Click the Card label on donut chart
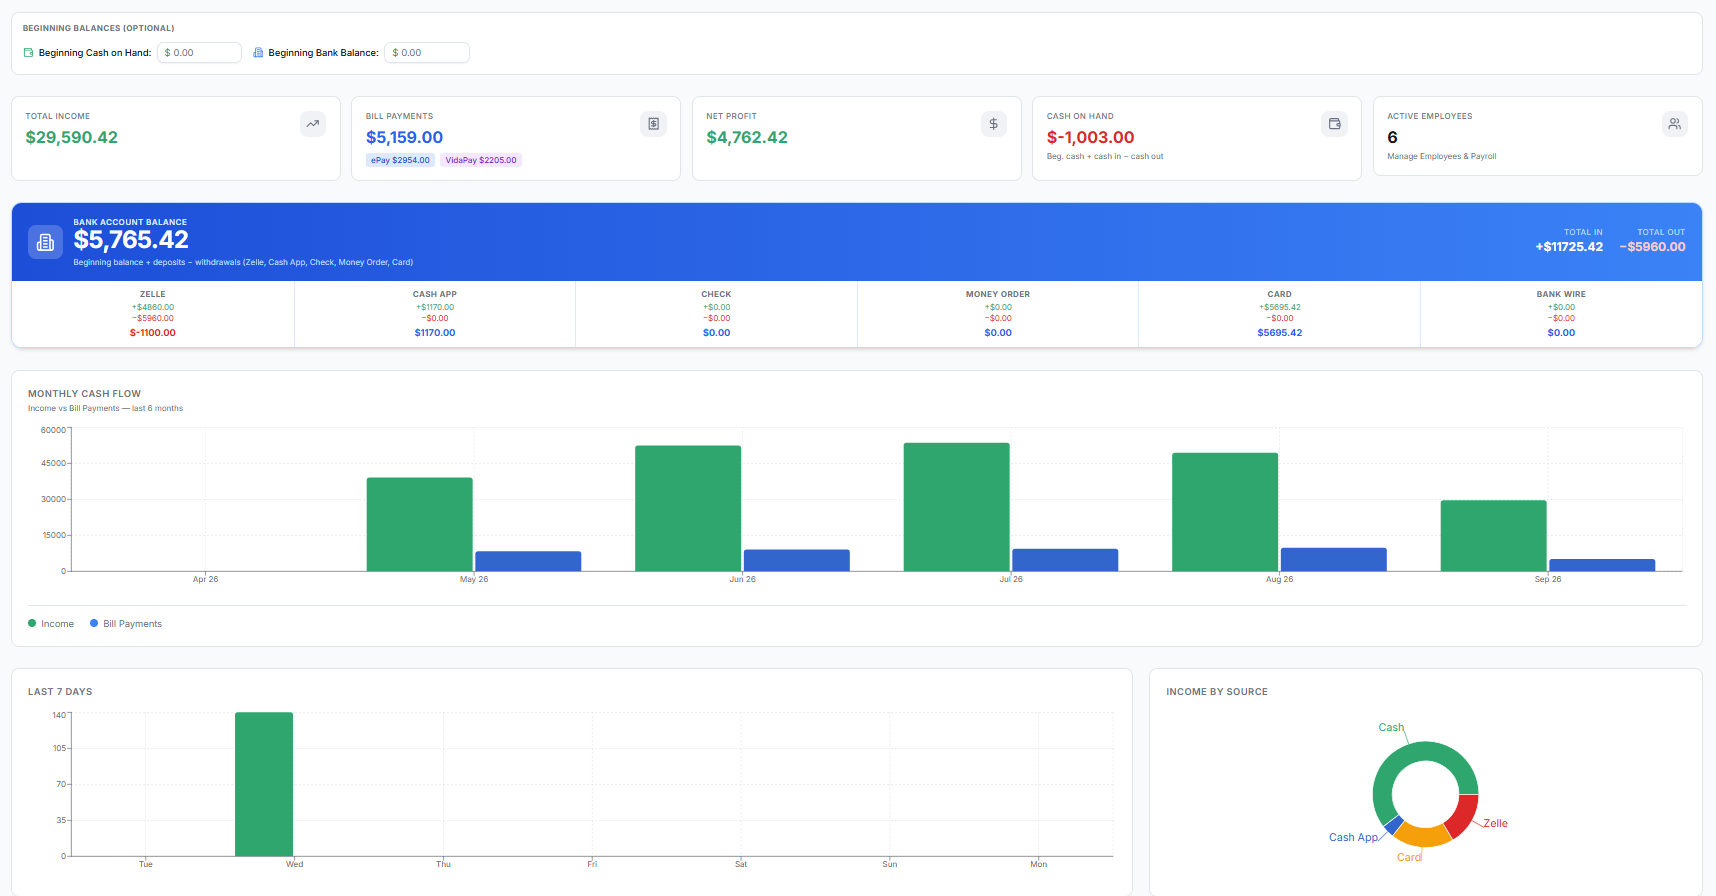The image size is (1716, 896). 1409,858
